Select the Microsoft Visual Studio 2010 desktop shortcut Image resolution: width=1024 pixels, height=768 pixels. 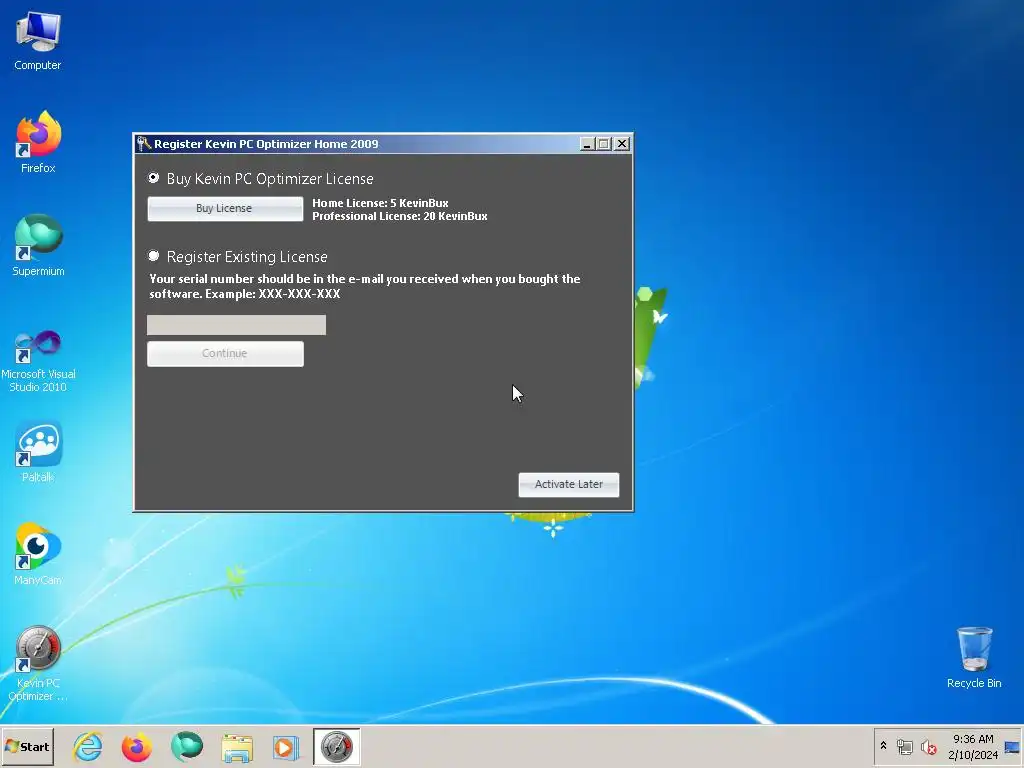click(x=38, y=360)
